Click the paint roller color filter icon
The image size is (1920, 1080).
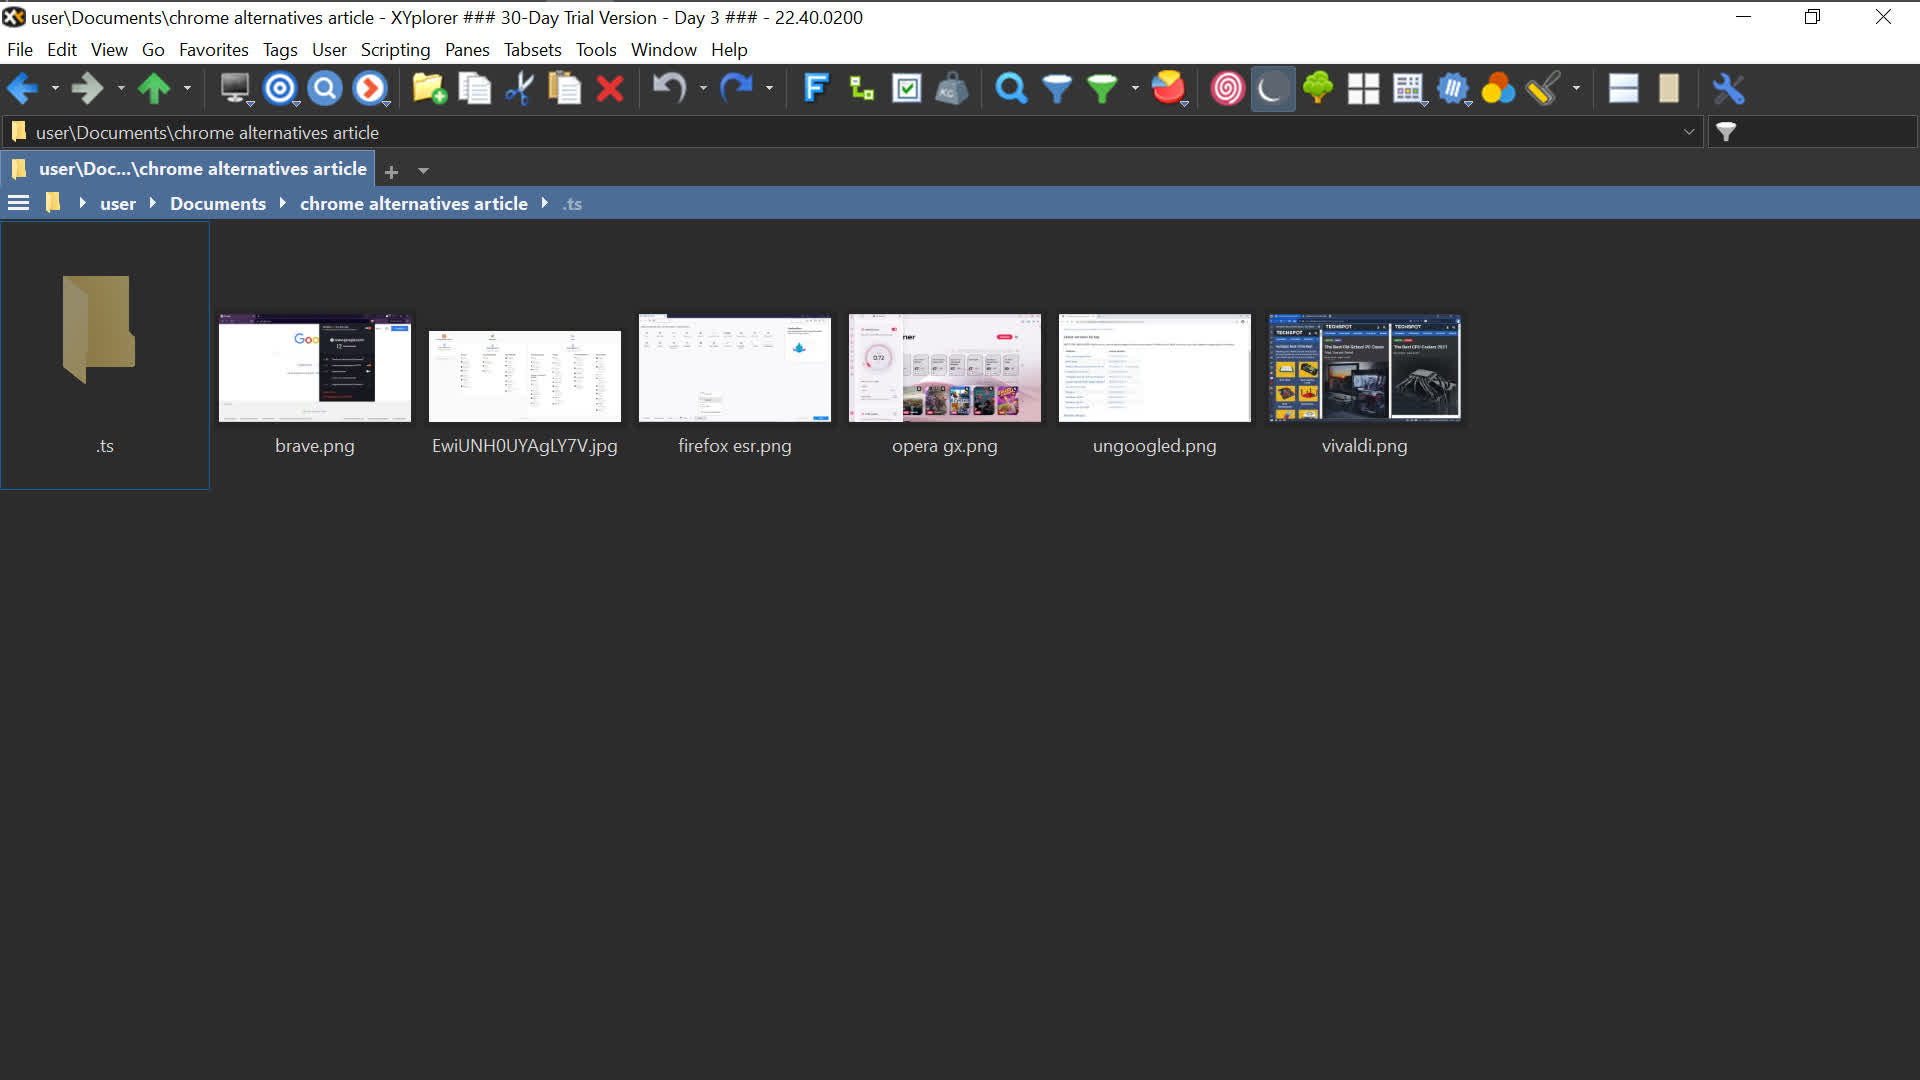click(x=1543, y=89)
